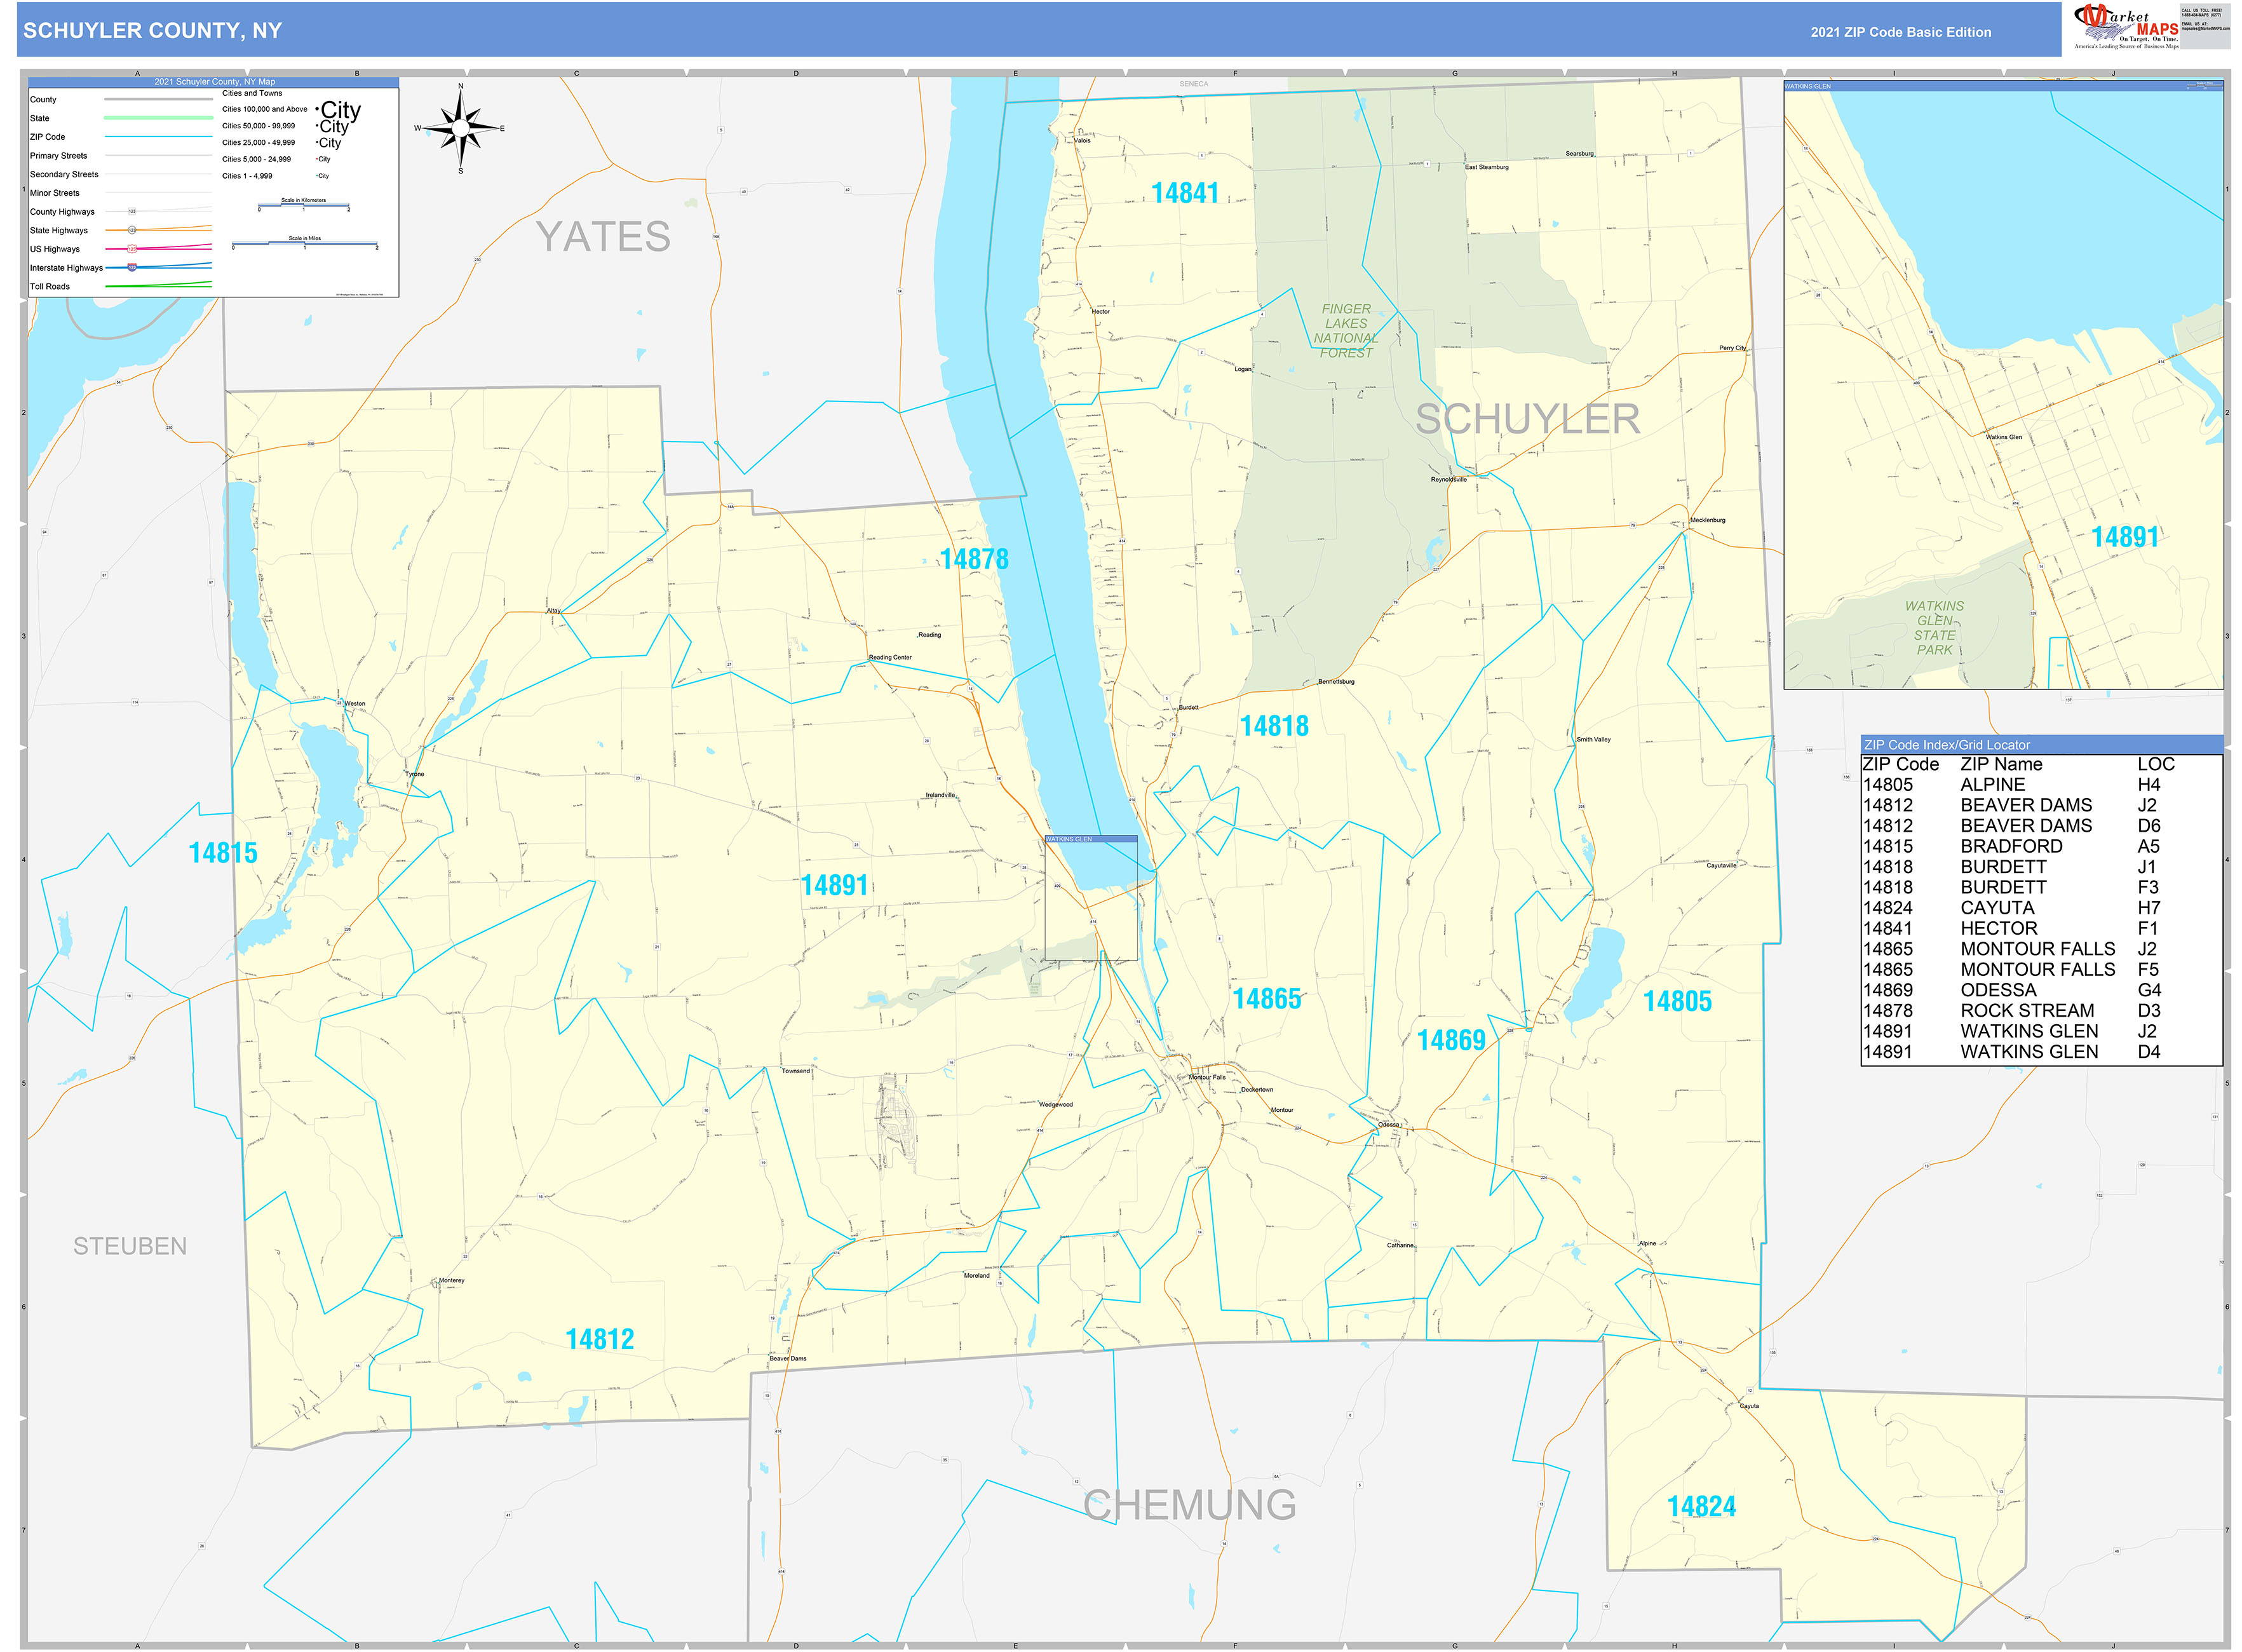Select the Interstate Highways shield icon in legend
The height and width of the screenshot is (1652, 2242).
pyautogui.click(x=133, y=267)
